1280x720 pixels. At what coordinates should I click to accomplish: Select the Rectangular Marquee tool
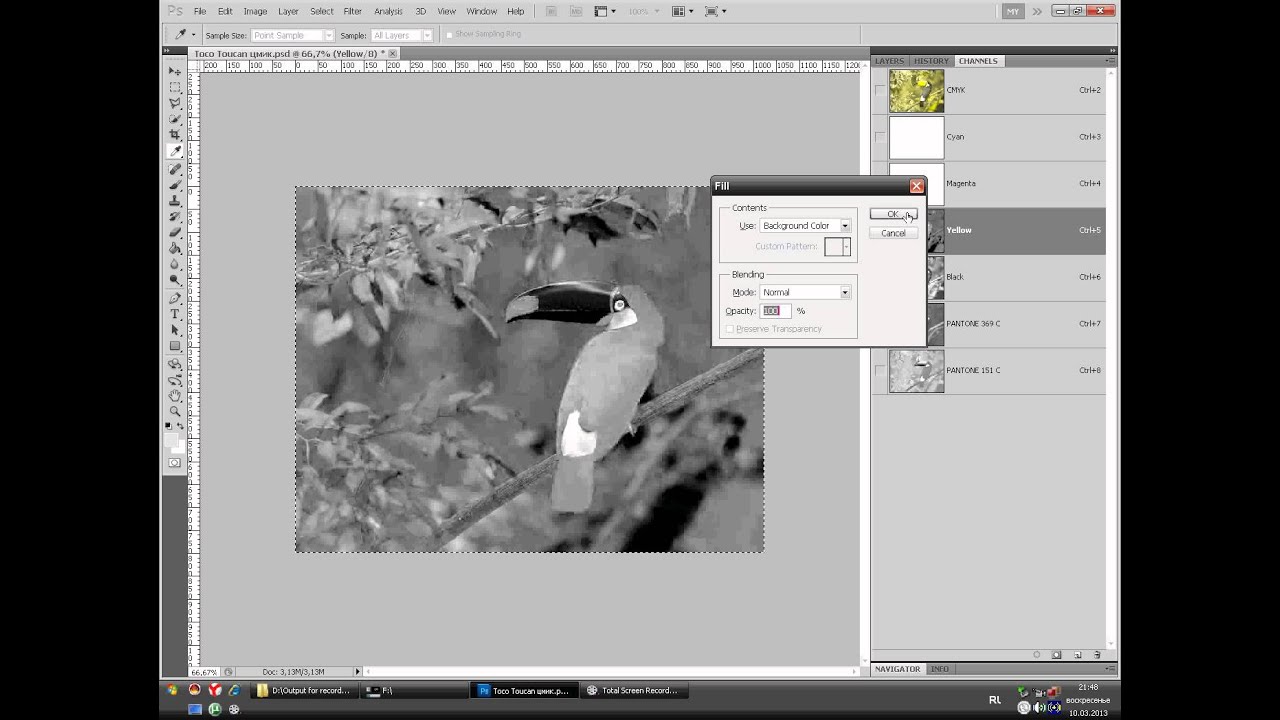tap(175, 88)
